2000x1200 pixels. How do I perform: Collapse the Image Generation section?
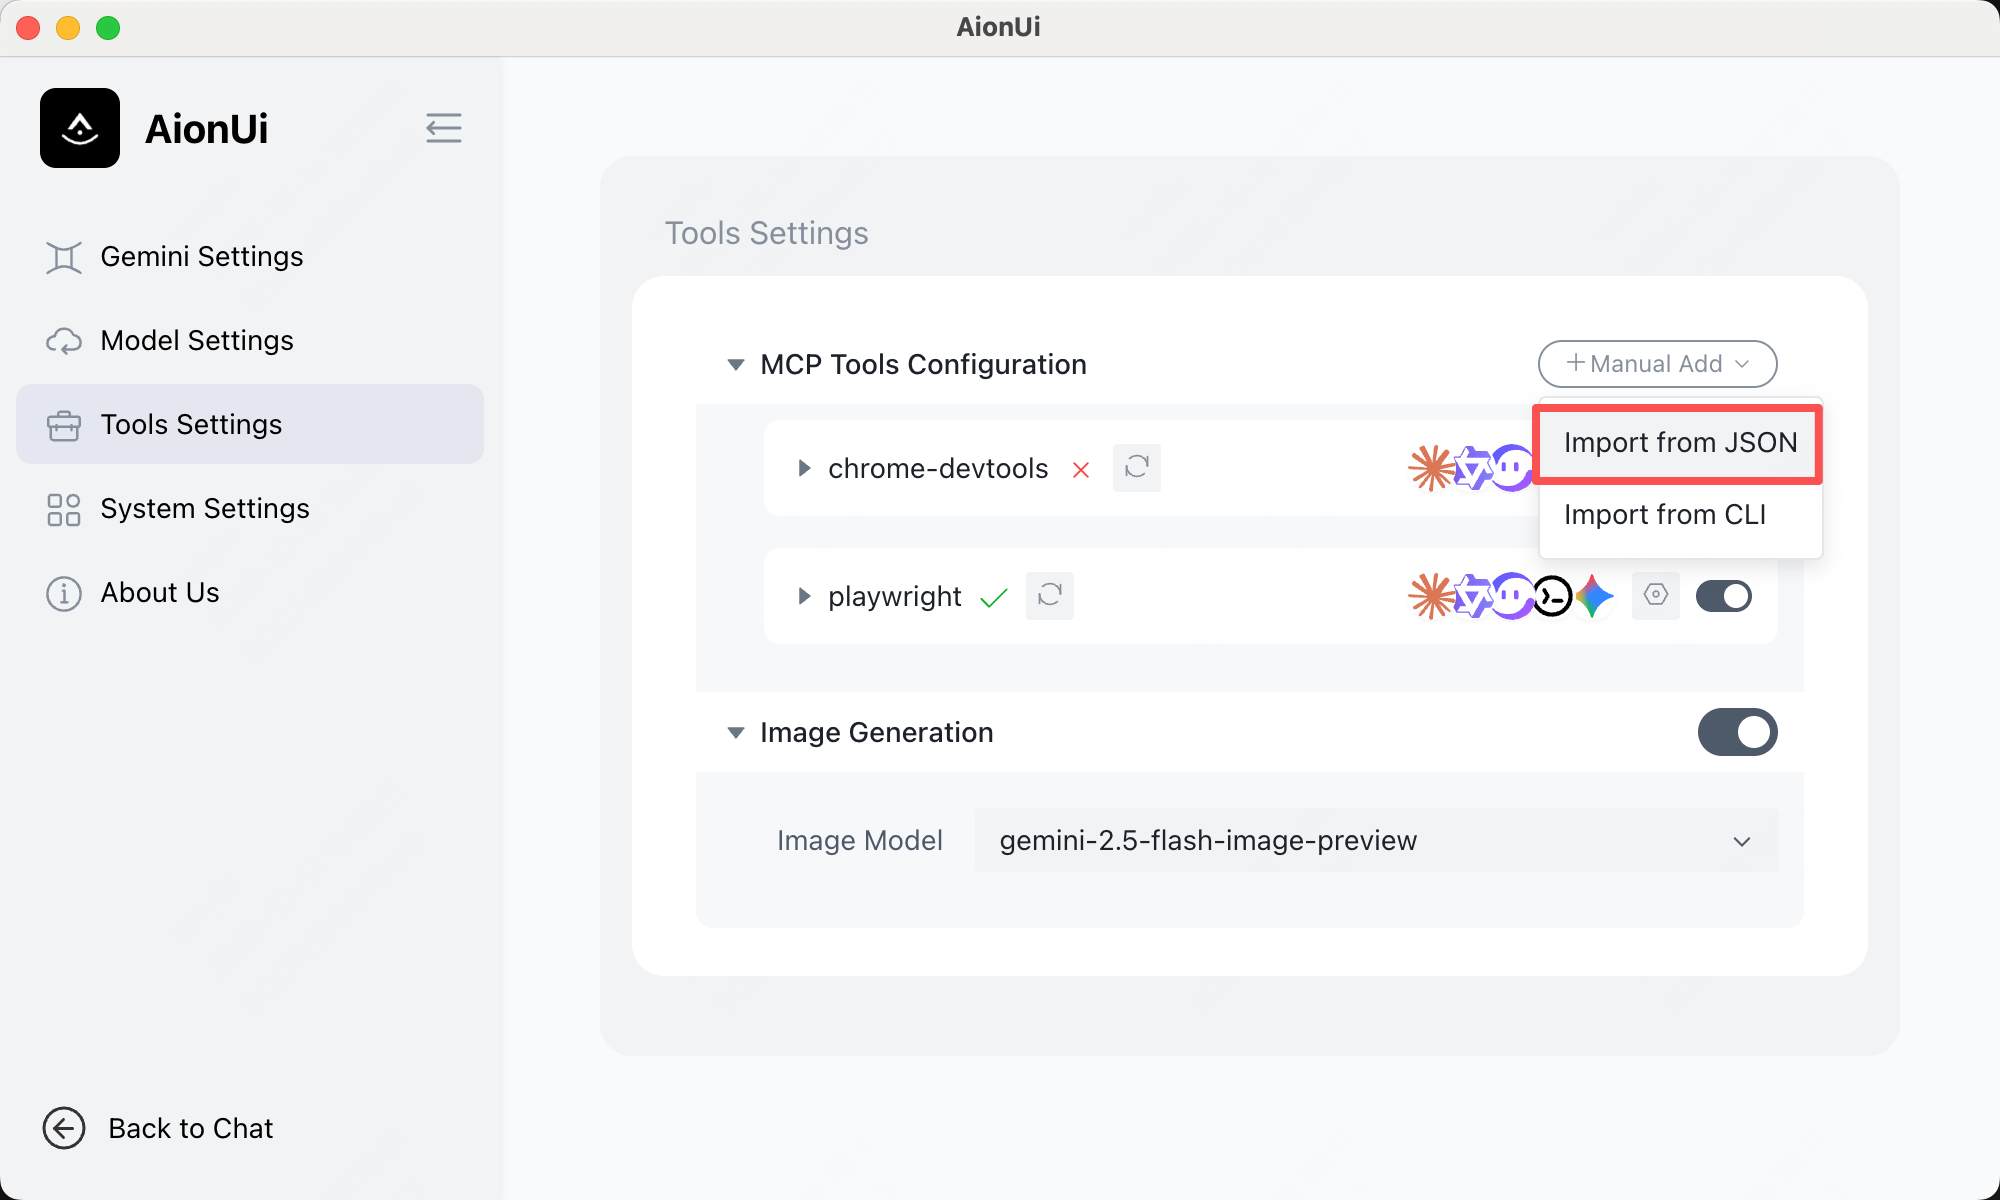click(x=736, y=733)
